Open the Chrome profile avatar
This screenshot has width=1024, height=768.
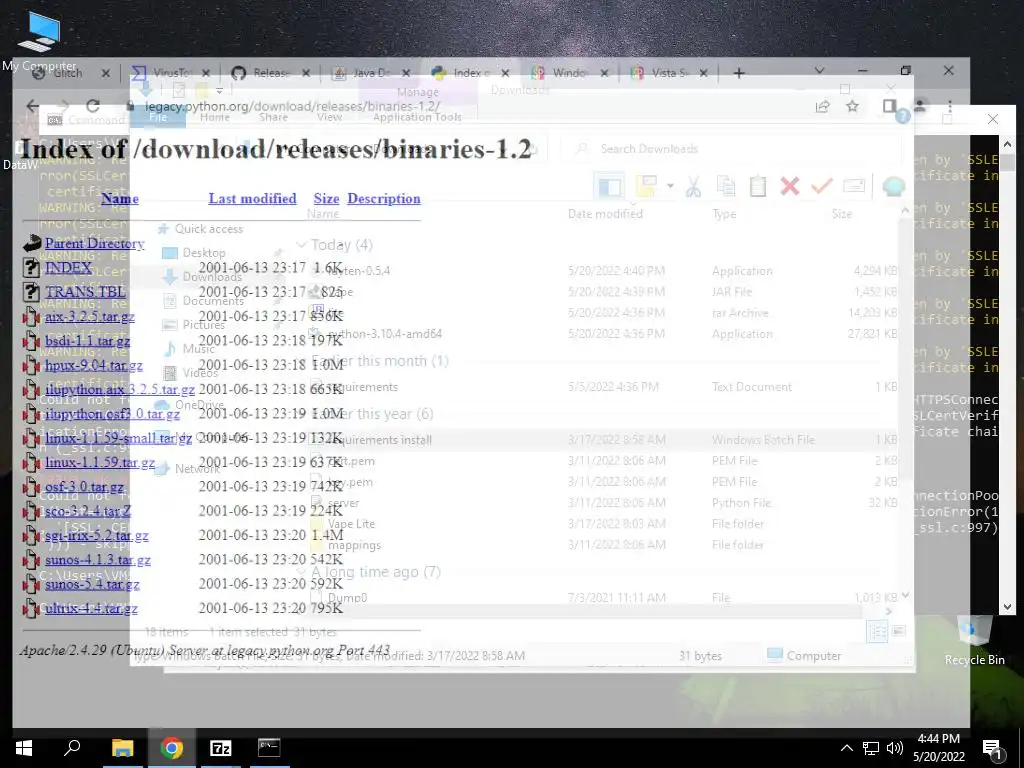920,106
